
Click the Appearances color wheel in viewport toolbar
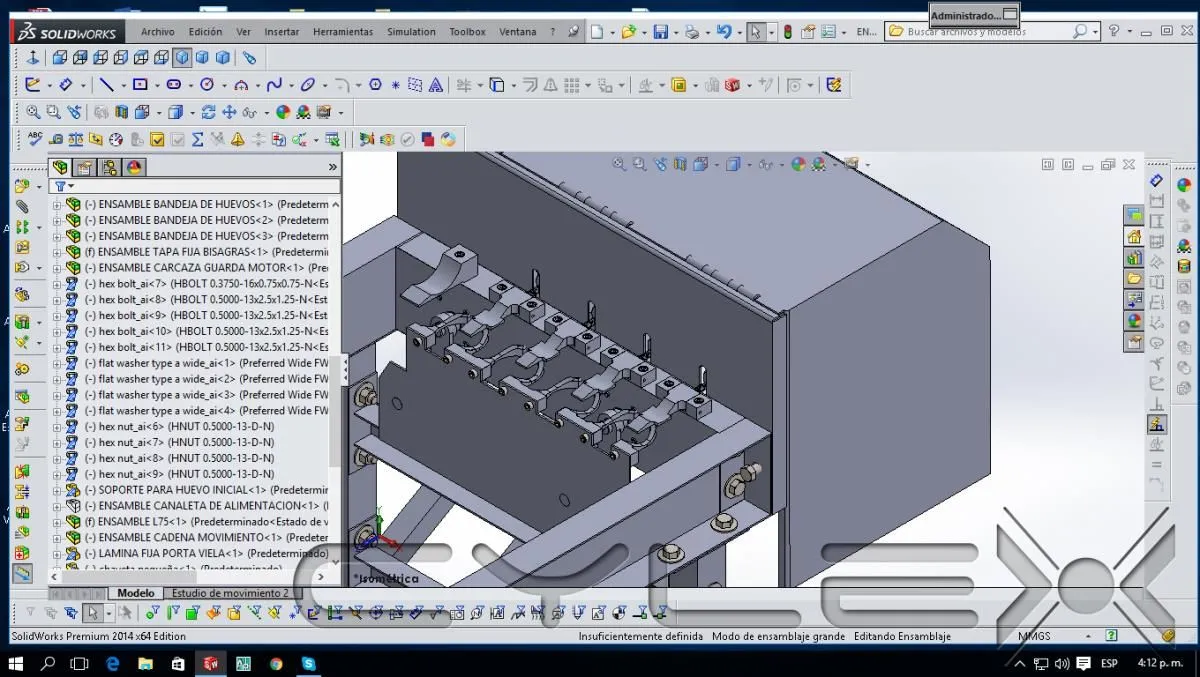pos(798,164)
